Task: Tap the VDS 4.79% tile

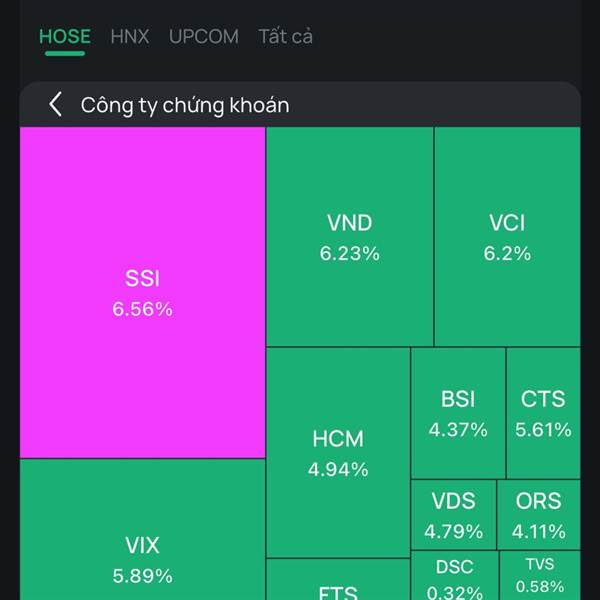Action: (454, 514)
